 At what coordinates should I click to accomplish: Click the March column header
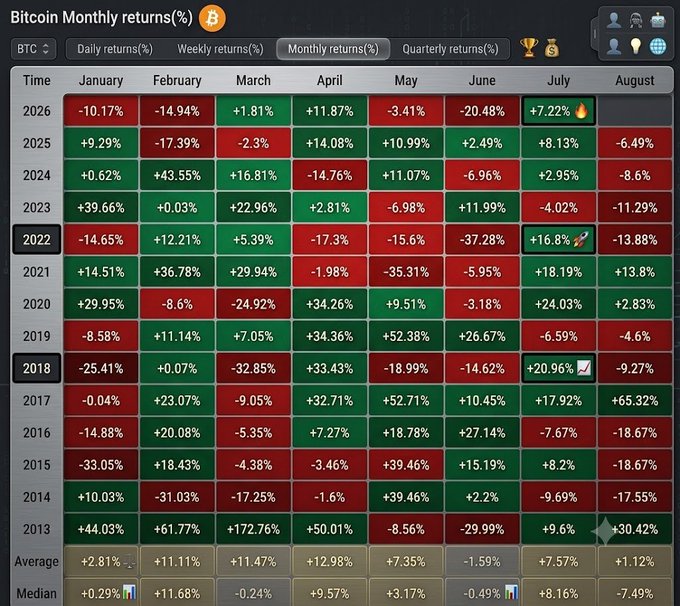pos(253,80)
